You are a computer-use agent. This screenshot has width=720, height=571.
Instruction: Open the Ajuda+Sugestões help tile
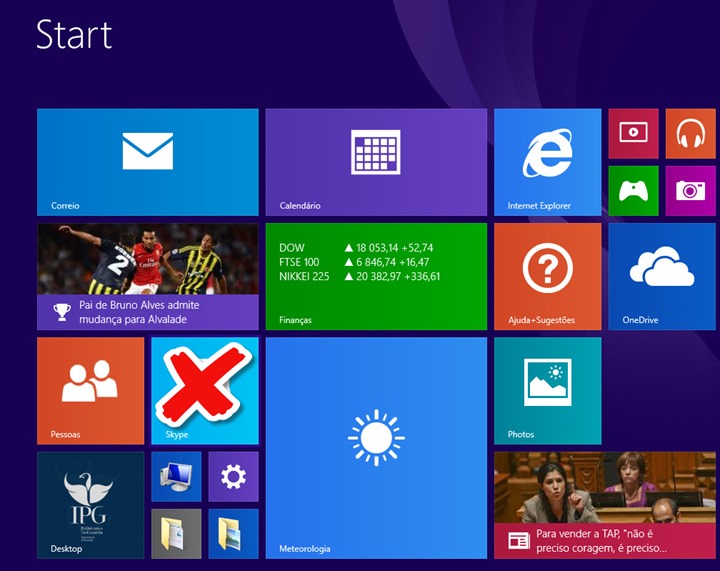(547, 276)
